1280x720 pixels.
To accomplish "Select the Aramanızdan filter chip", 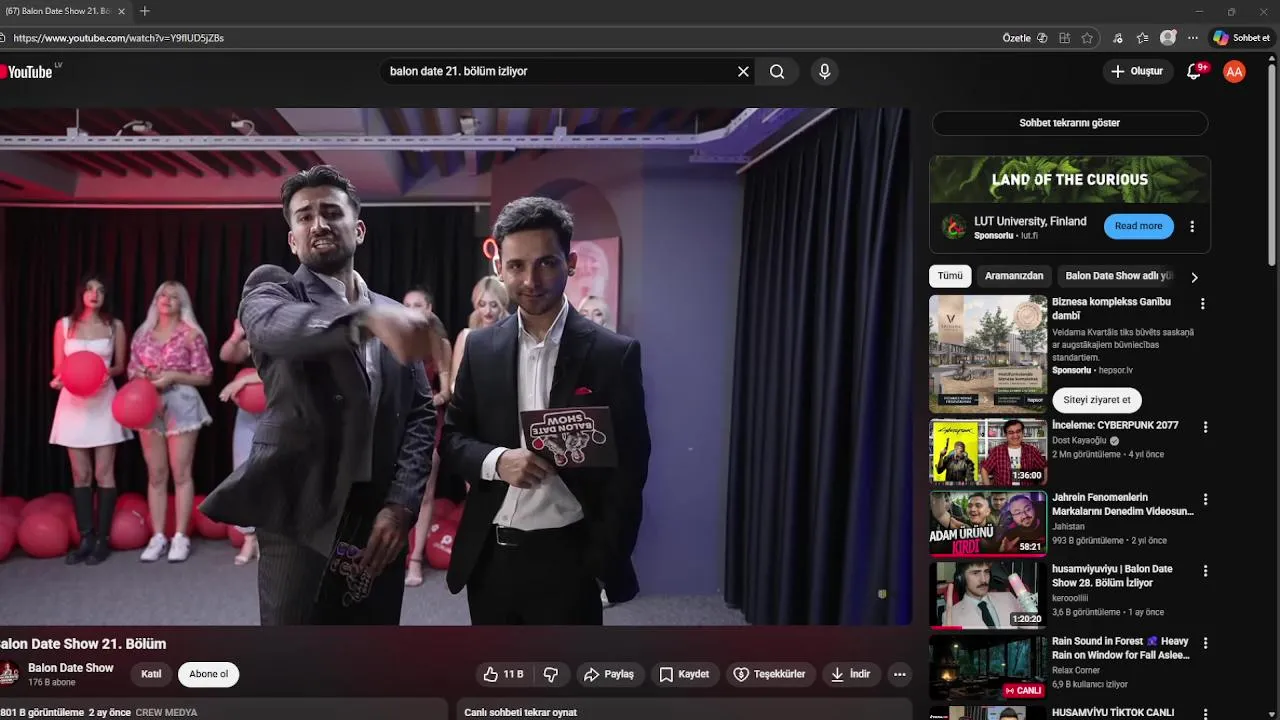I will (x=1014, y=276).
